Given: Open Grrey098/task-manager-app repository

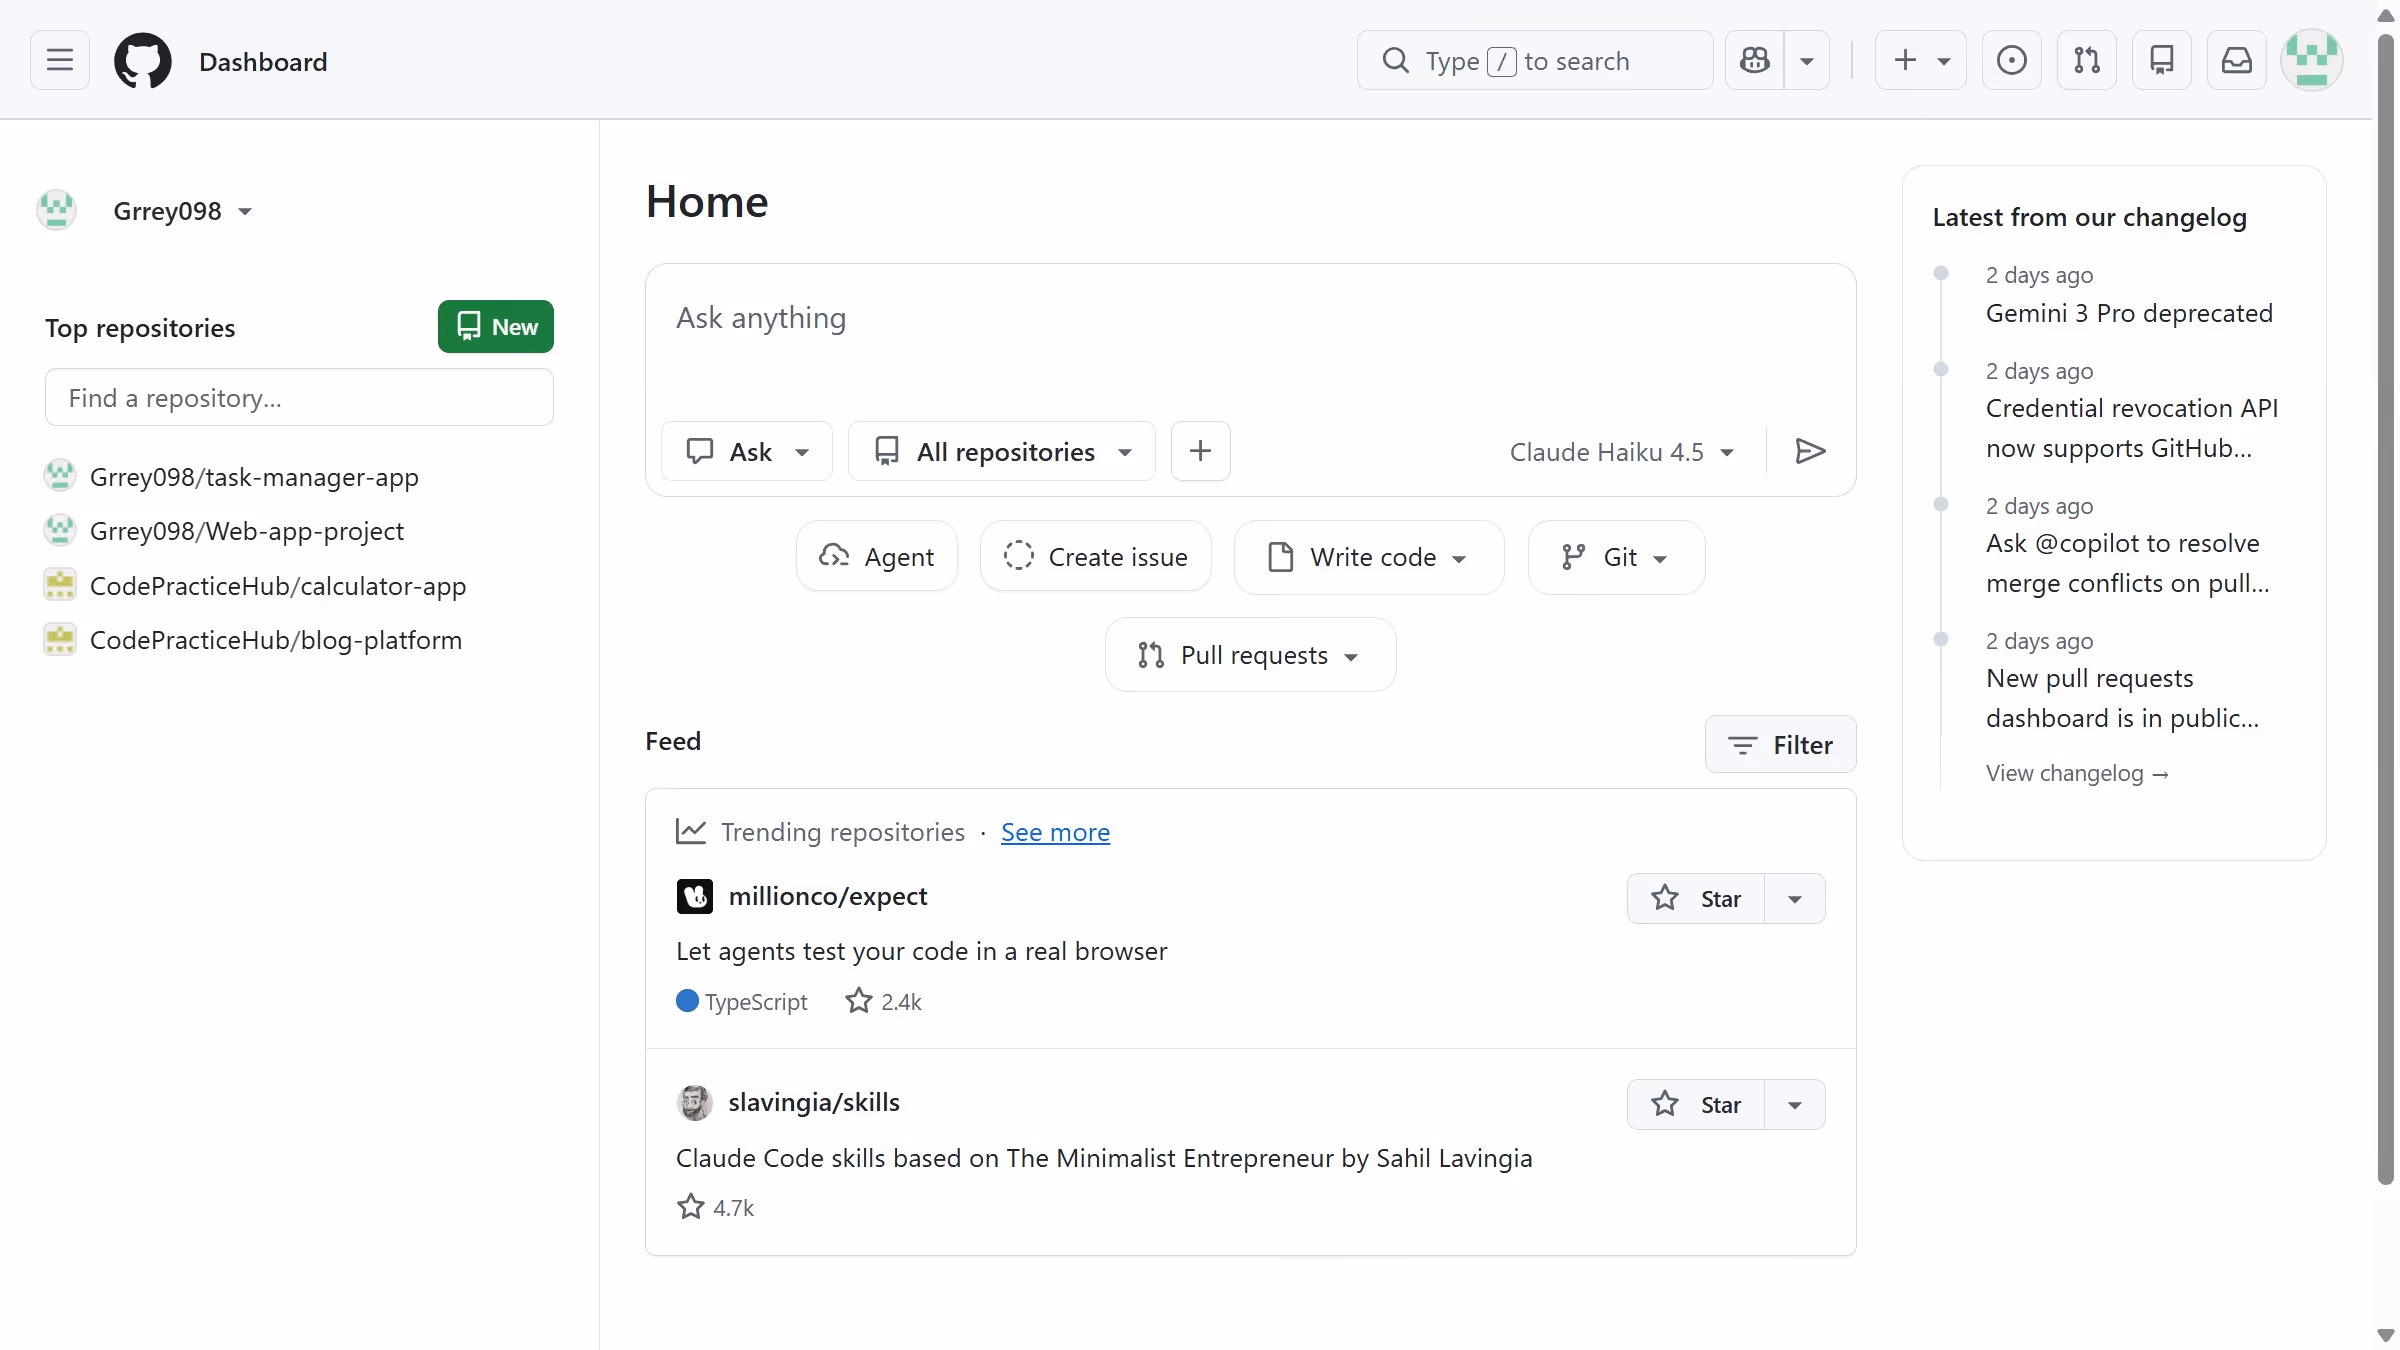Looking at the screenshot, I should pos(254,477).
